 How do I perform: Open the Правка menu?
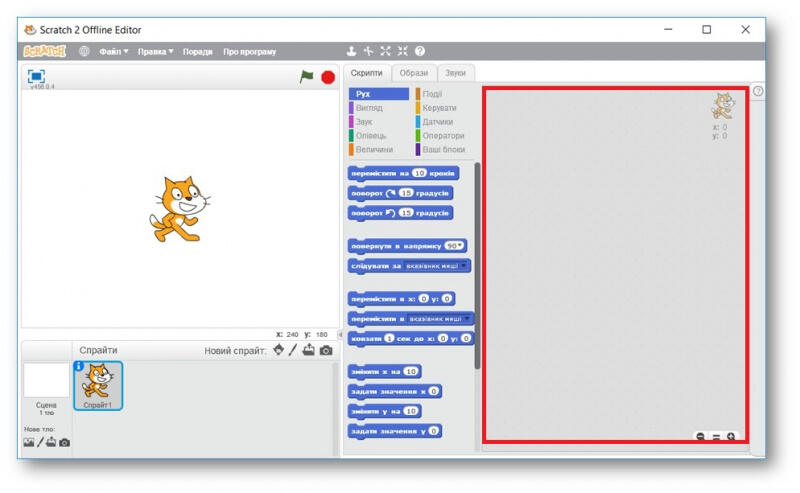coord(156,52)
